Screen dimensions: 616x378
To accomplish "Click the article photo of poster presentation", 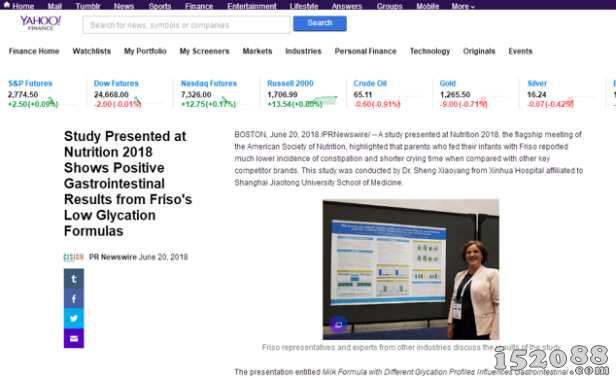I will [411, 269].
